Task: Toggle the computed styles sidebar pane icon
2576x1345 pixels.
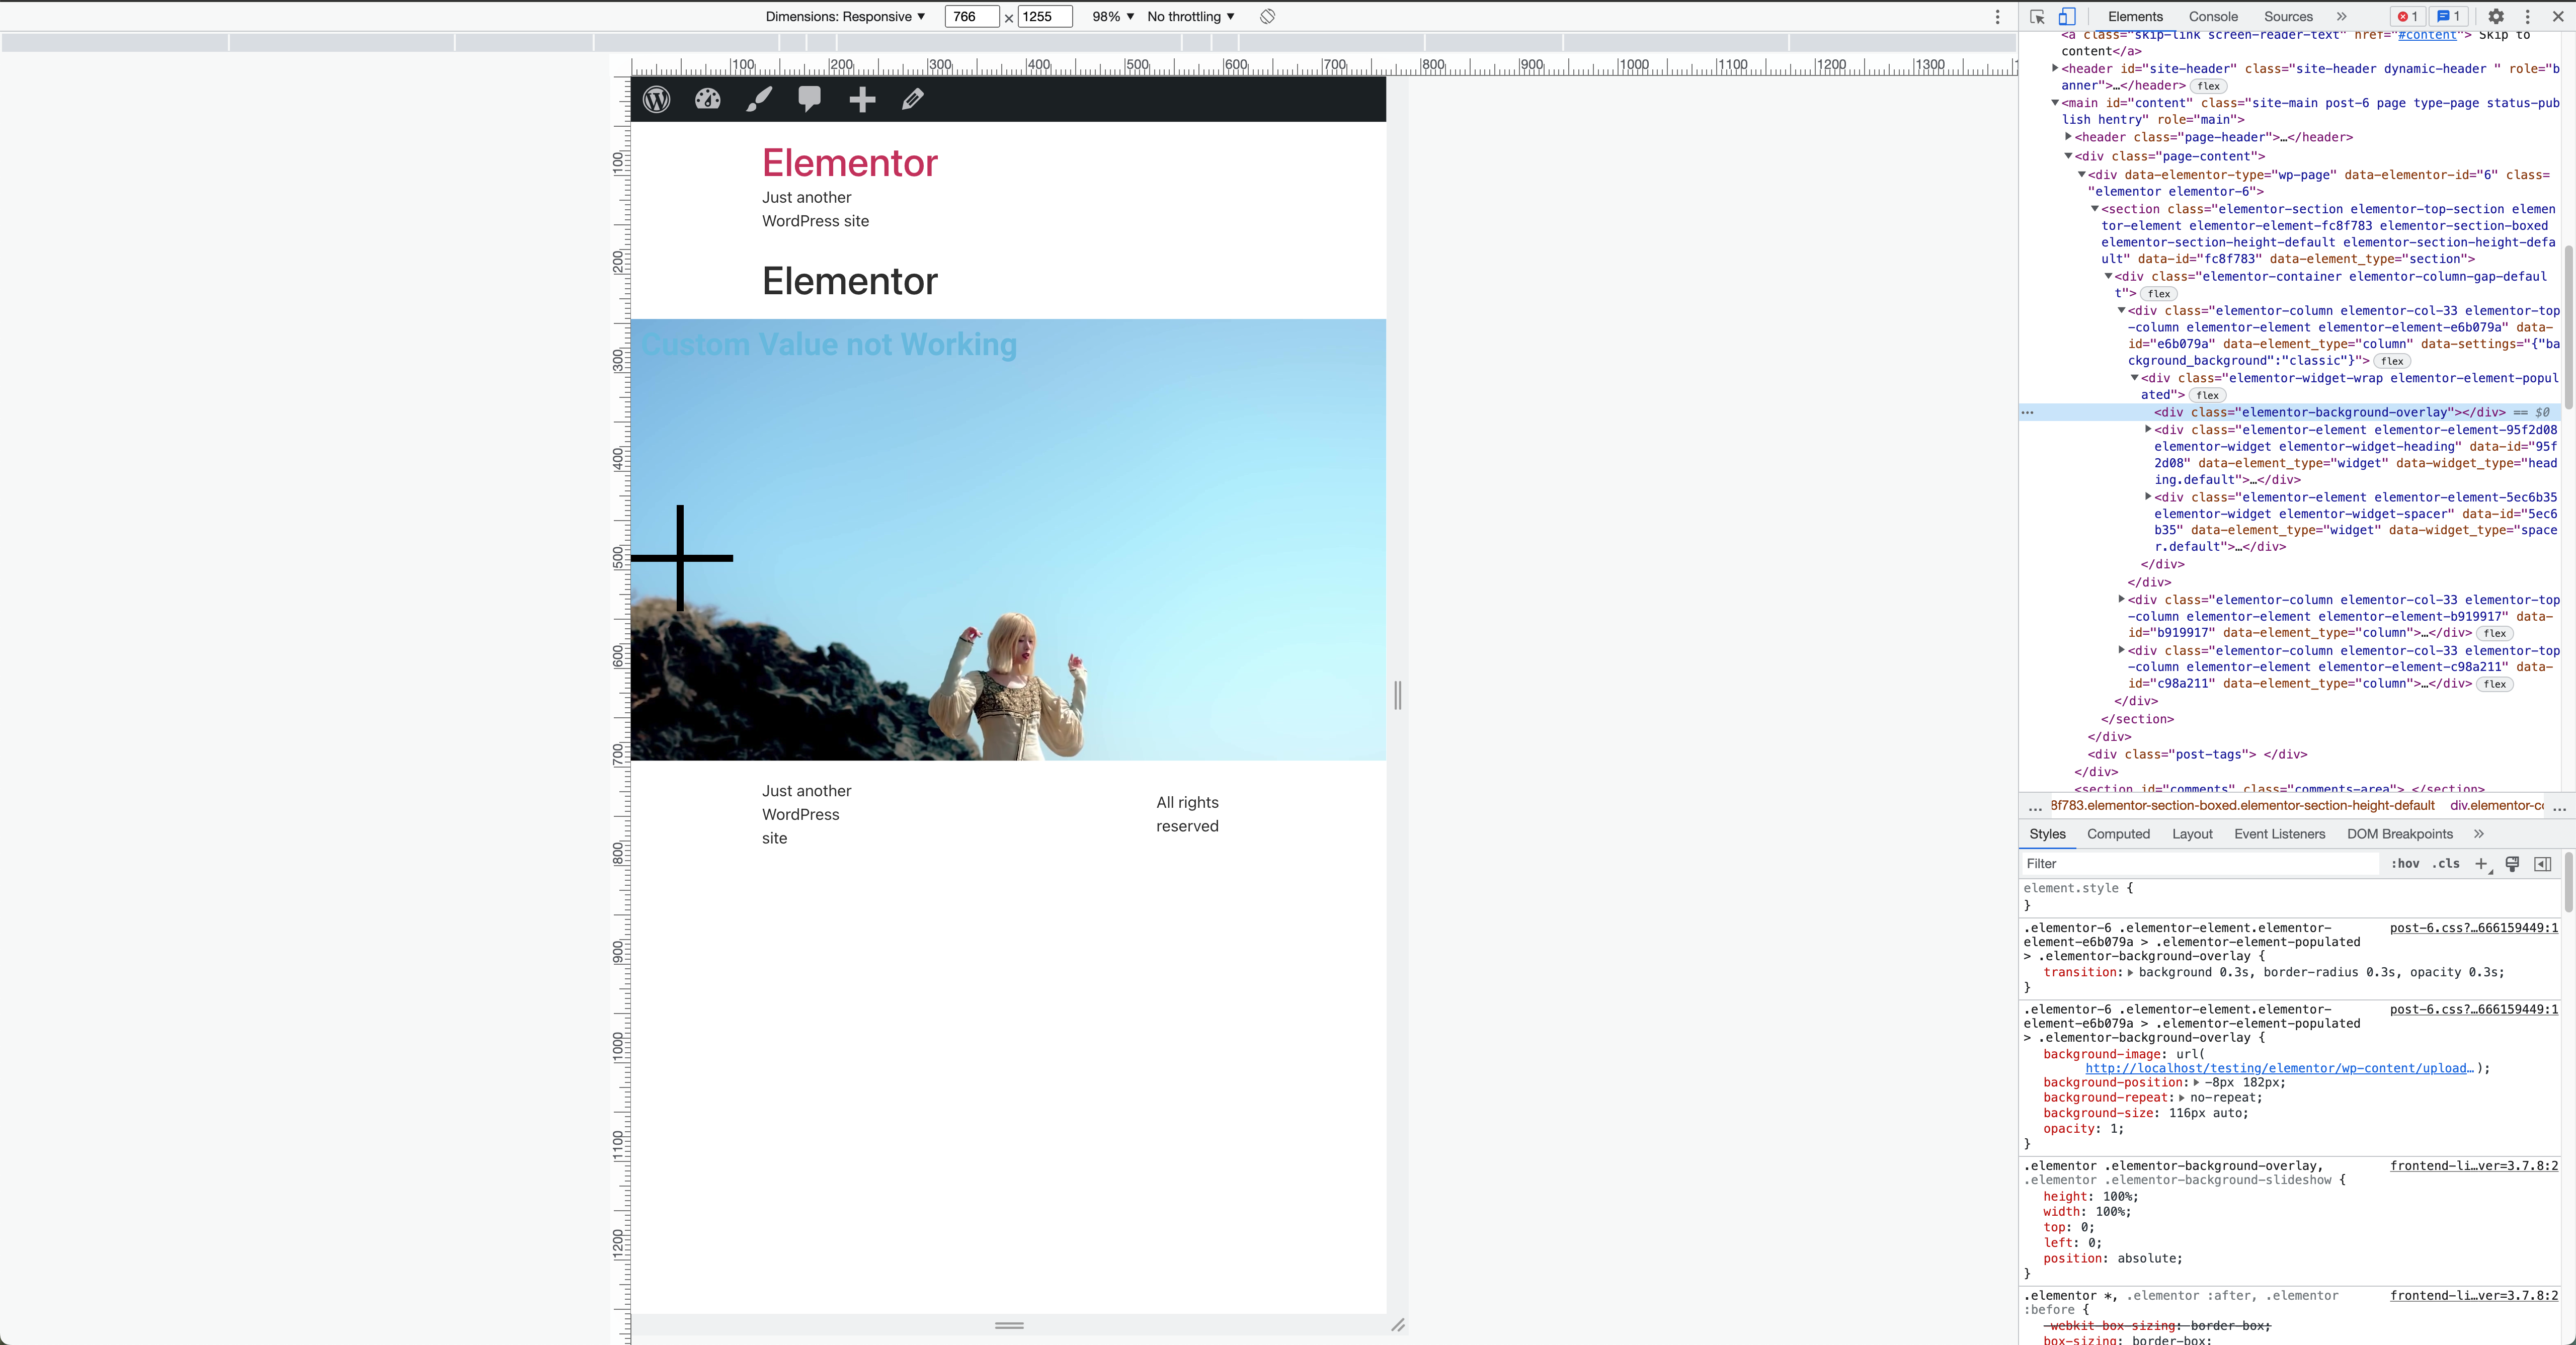Action: [x=2543, y=864]
